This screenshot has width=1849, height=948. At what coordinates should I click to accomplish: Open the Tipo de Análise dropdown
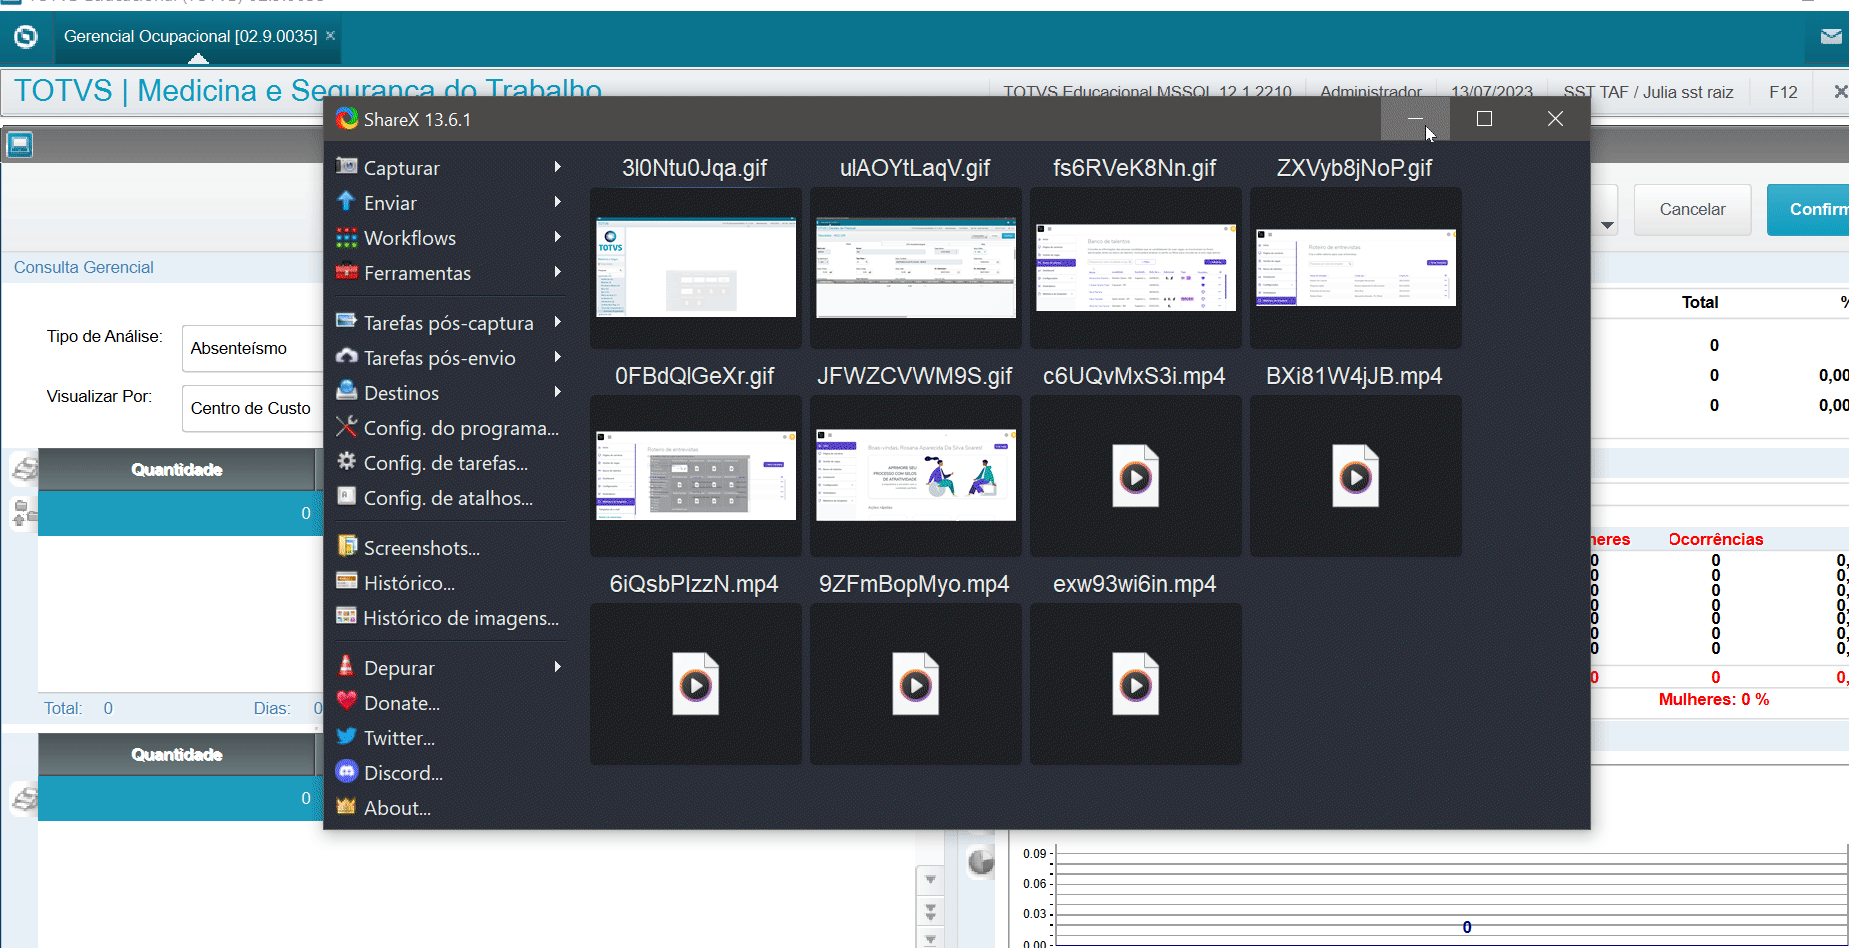point(252,348)
